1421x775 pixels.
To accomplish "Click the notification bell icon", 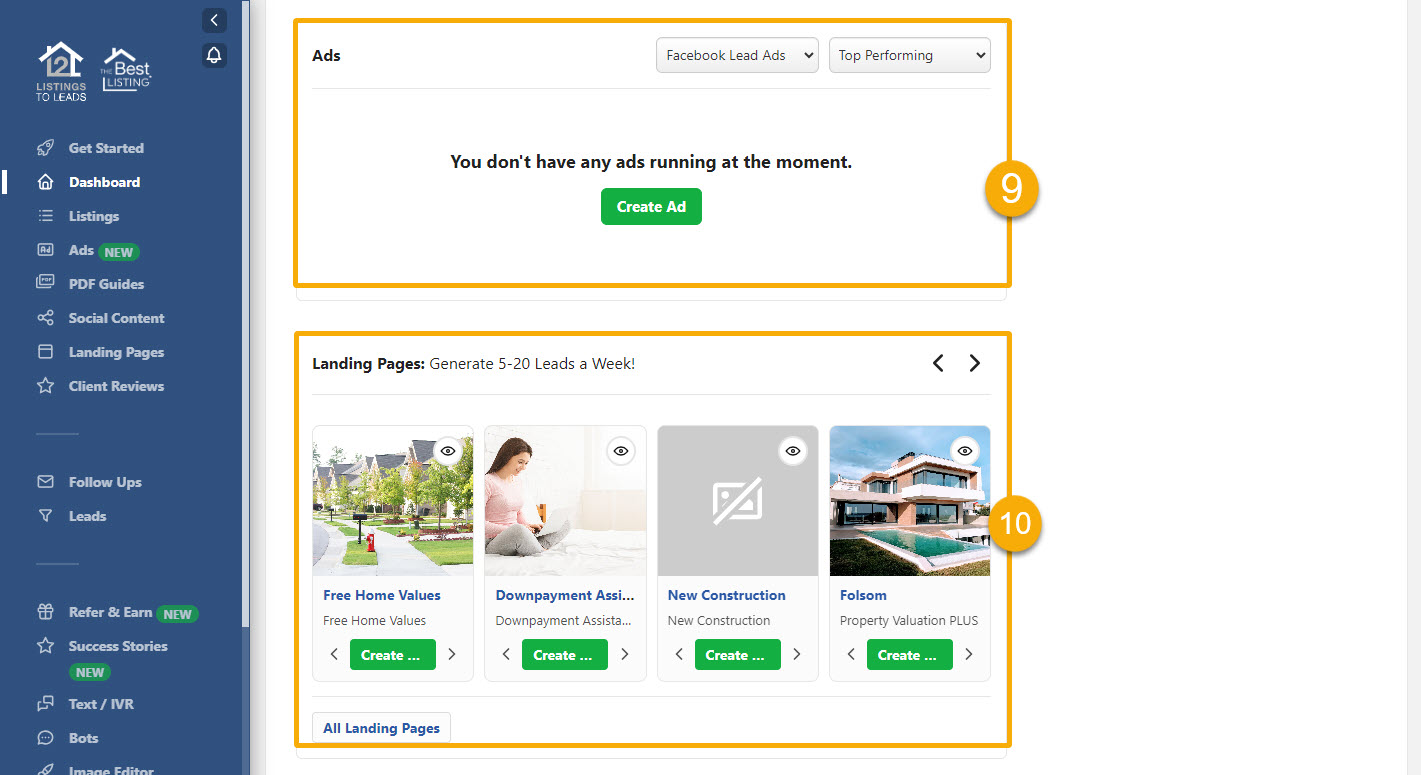I will pos(214,55).
